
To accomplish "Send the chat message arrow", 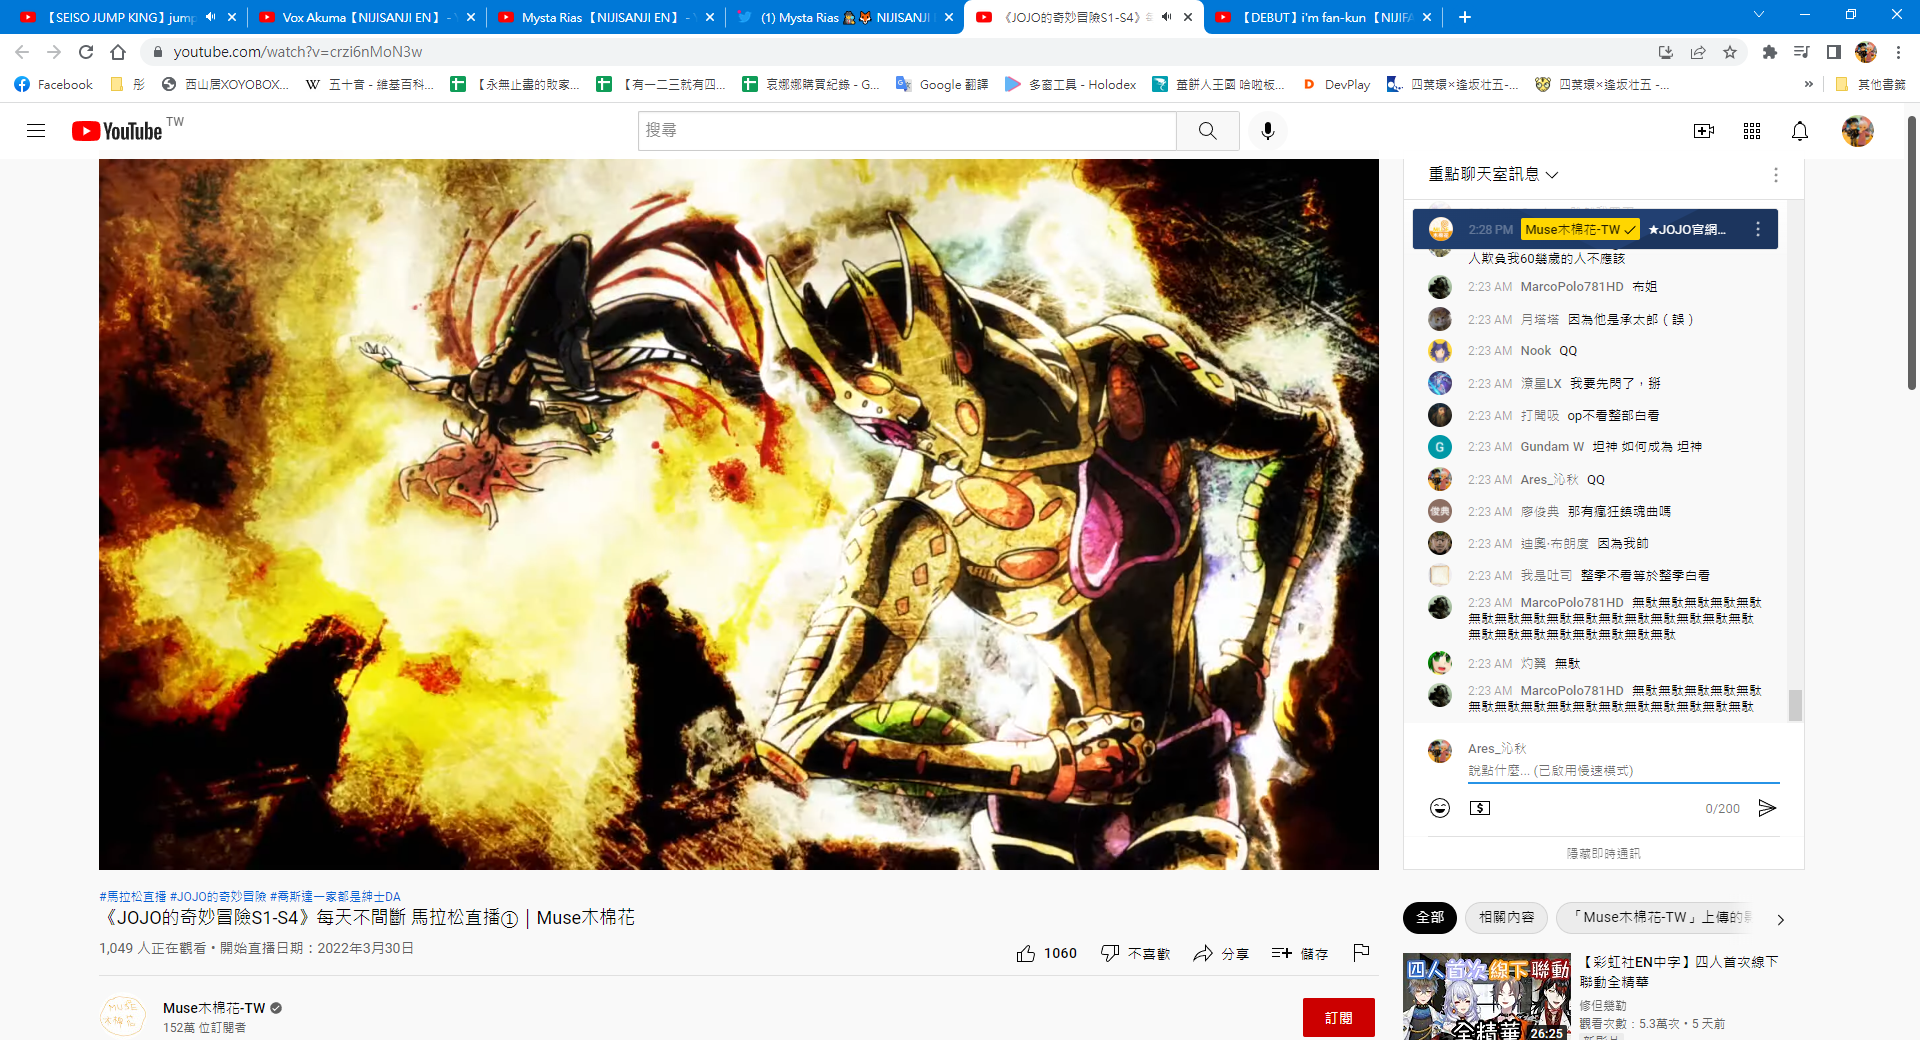I will click(x=1767, y=808).
